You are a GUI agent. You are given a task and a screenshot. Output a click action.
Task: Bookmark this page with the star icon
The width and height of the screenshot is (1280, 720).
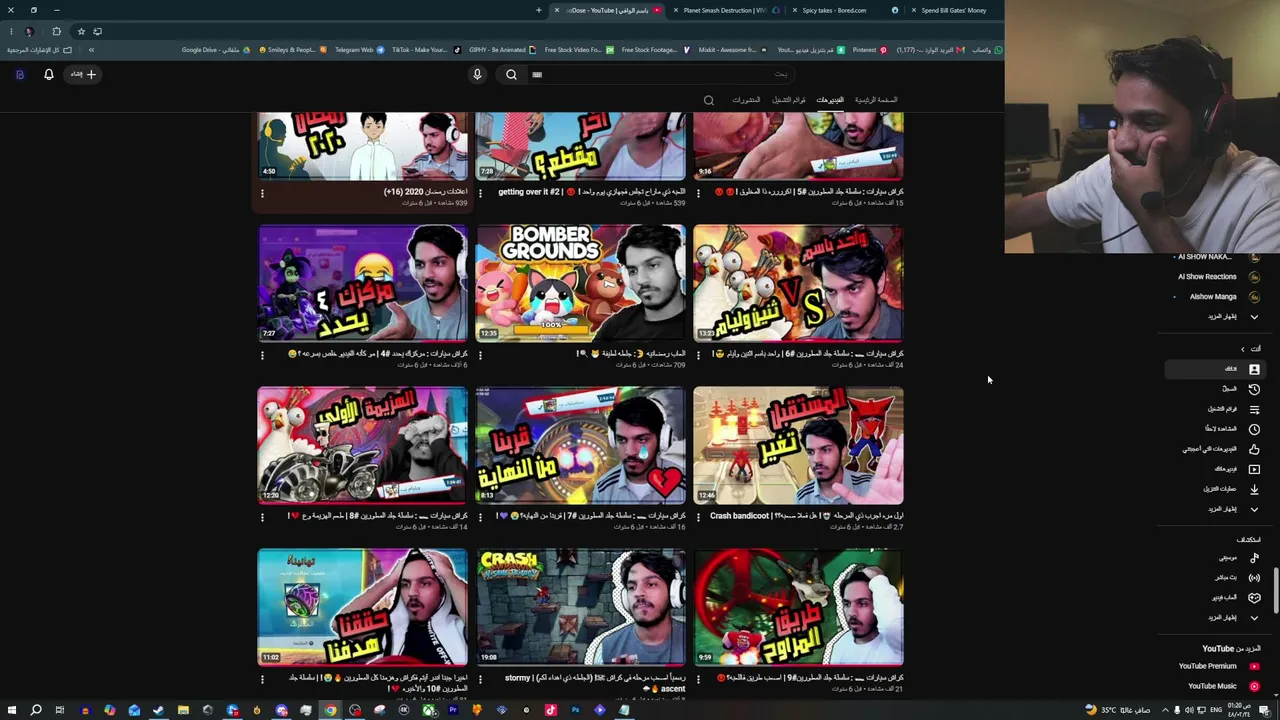(x=81, y=31)
